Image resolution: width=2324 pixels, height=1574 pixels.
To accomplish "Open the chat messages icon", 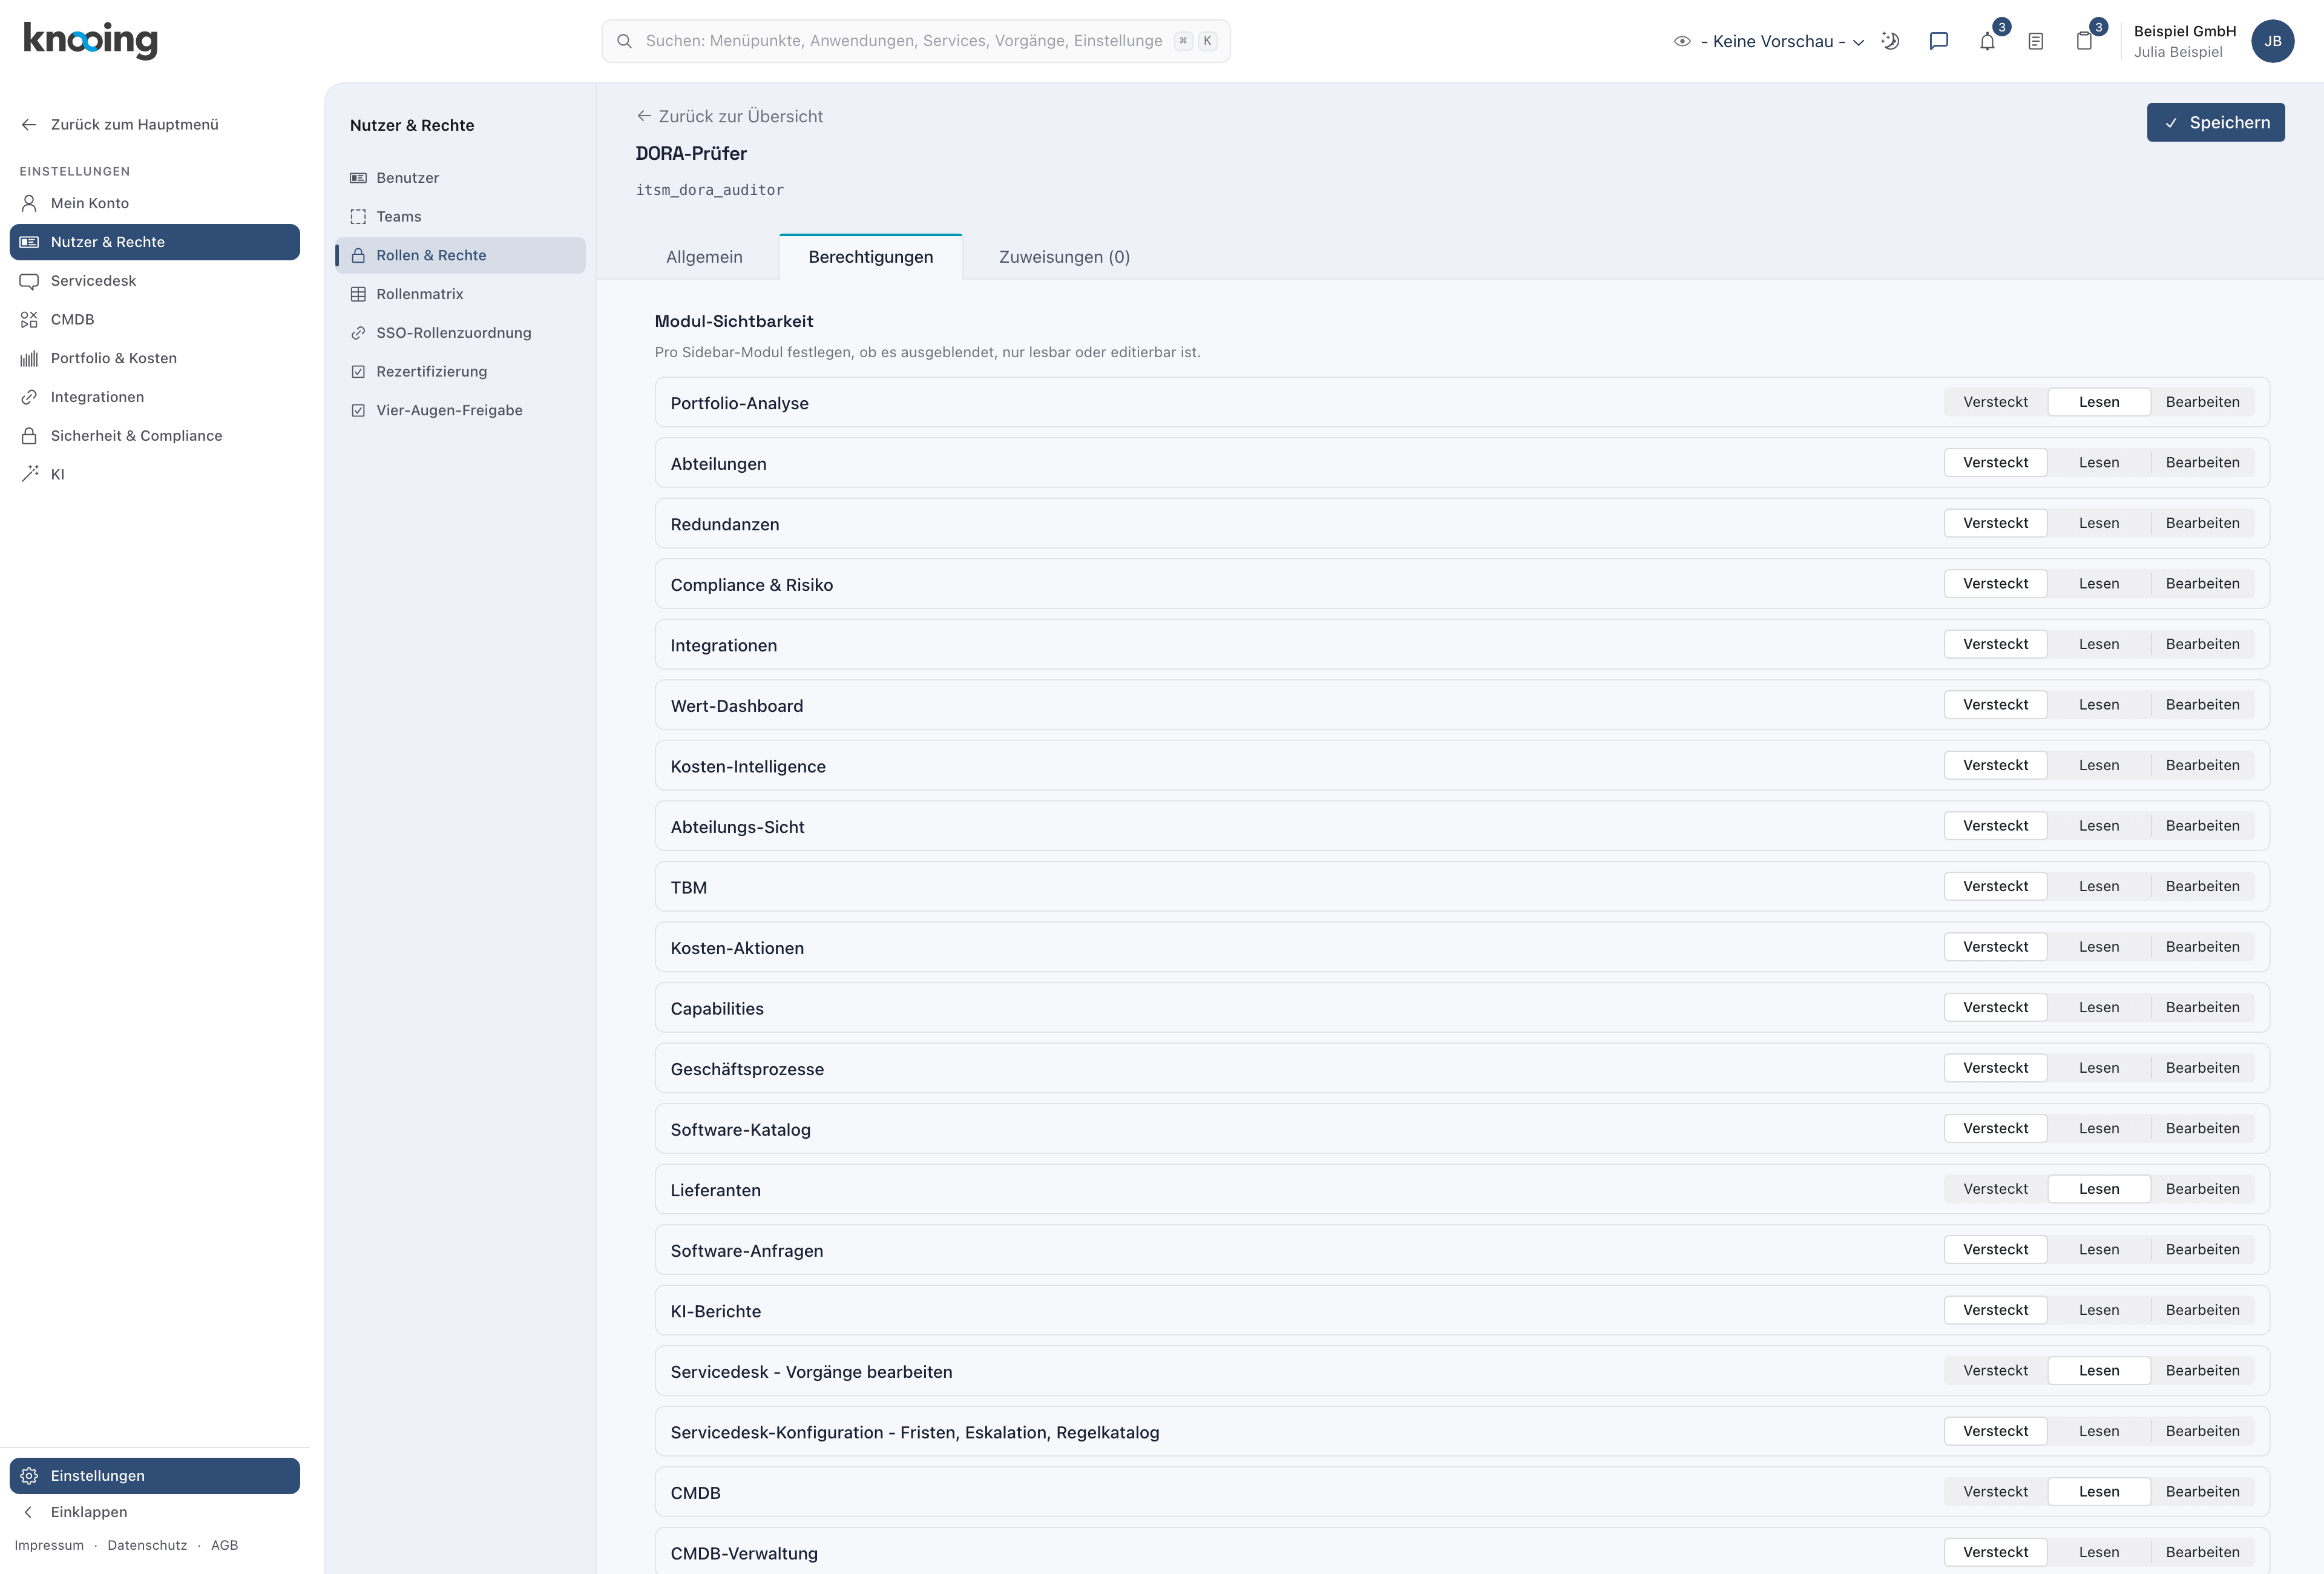I will [x=1938, y=41].
